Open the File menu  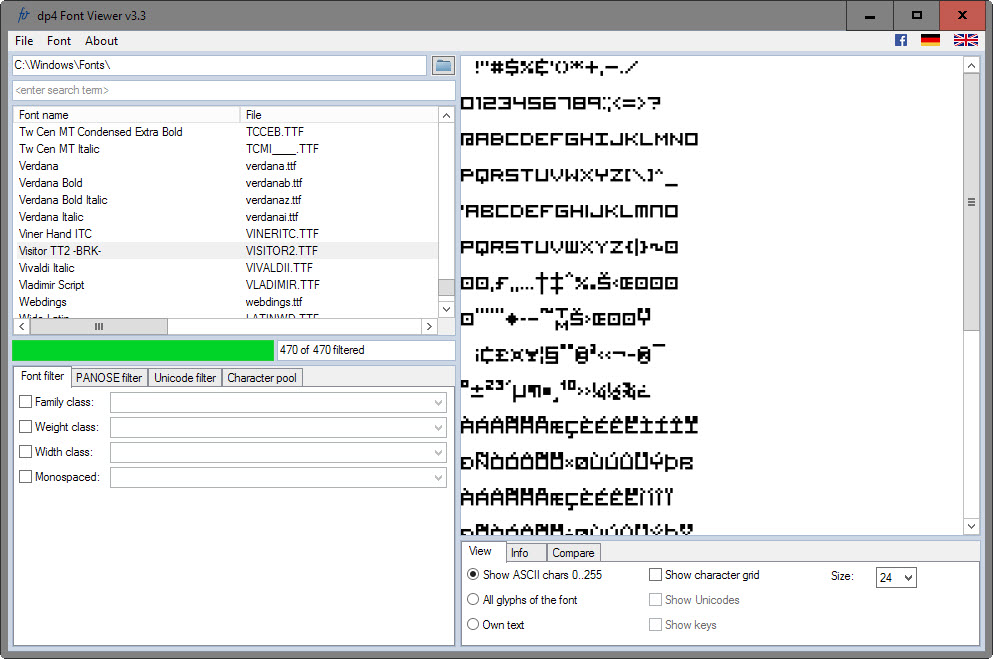24,41
